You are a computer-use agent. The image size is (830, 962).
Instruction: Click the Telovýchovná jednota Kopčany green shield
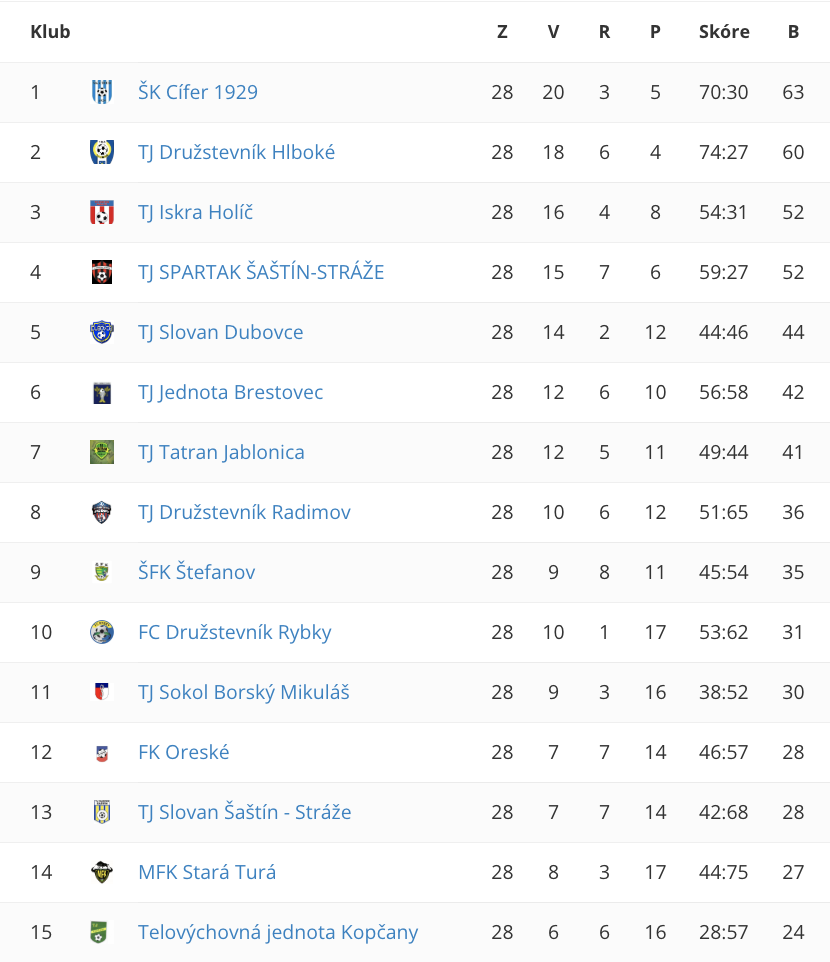point(98,932)
